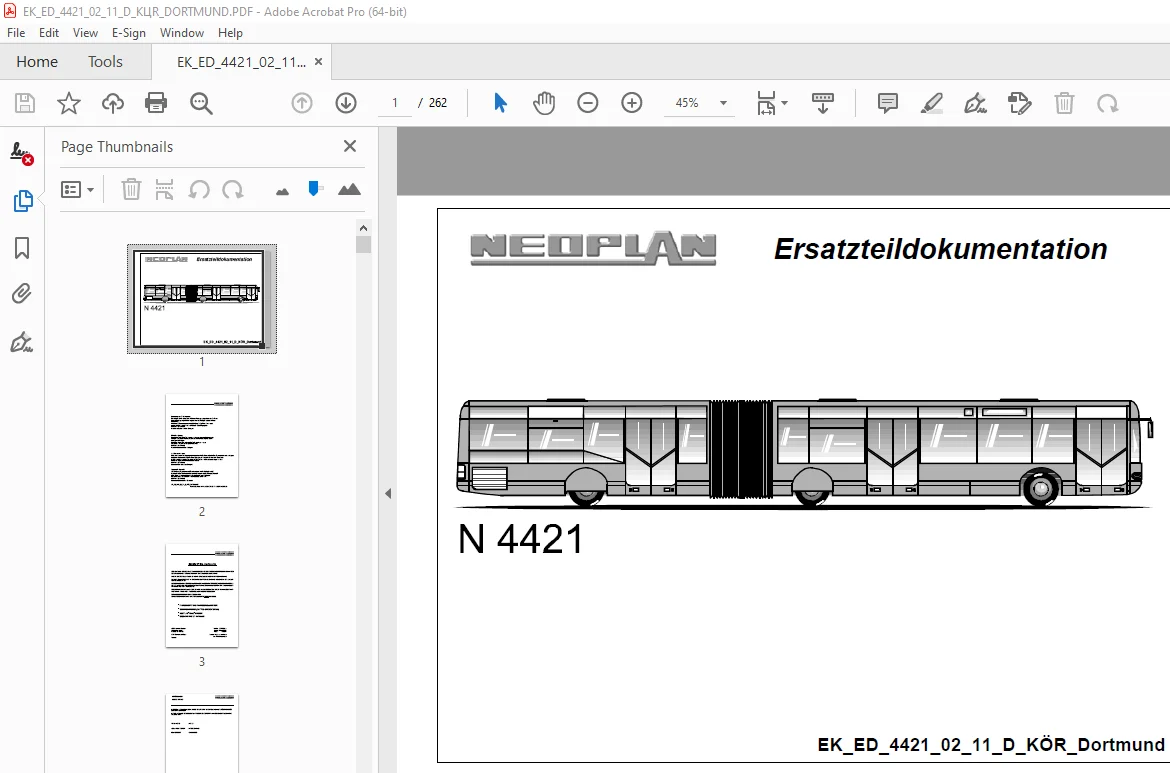Click thumbnails scrollbar up arrow

[x=363, y=228]
